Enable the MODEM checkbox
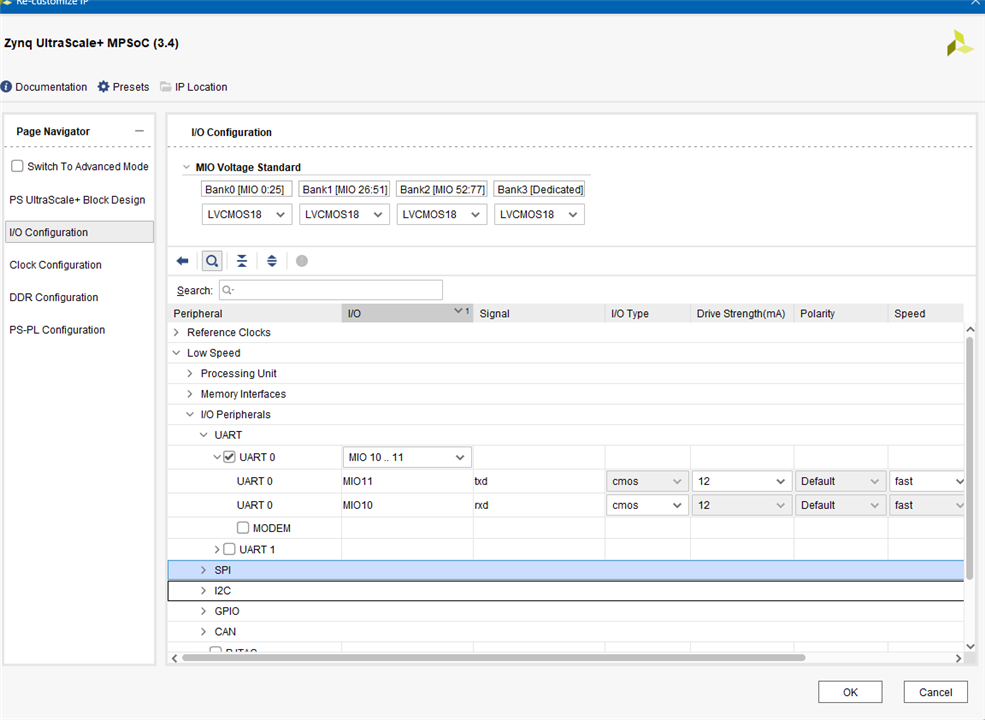 243,528
